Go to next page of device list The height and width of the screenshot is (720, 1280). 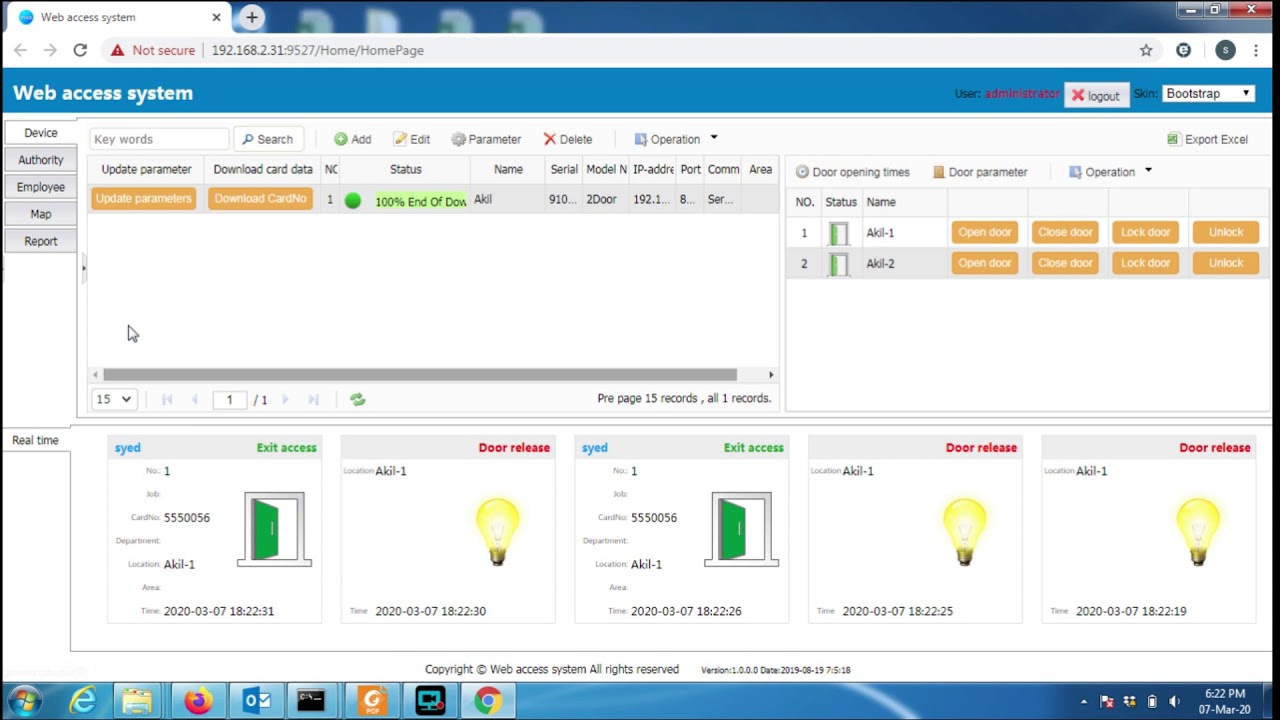(x=285, y=399)
